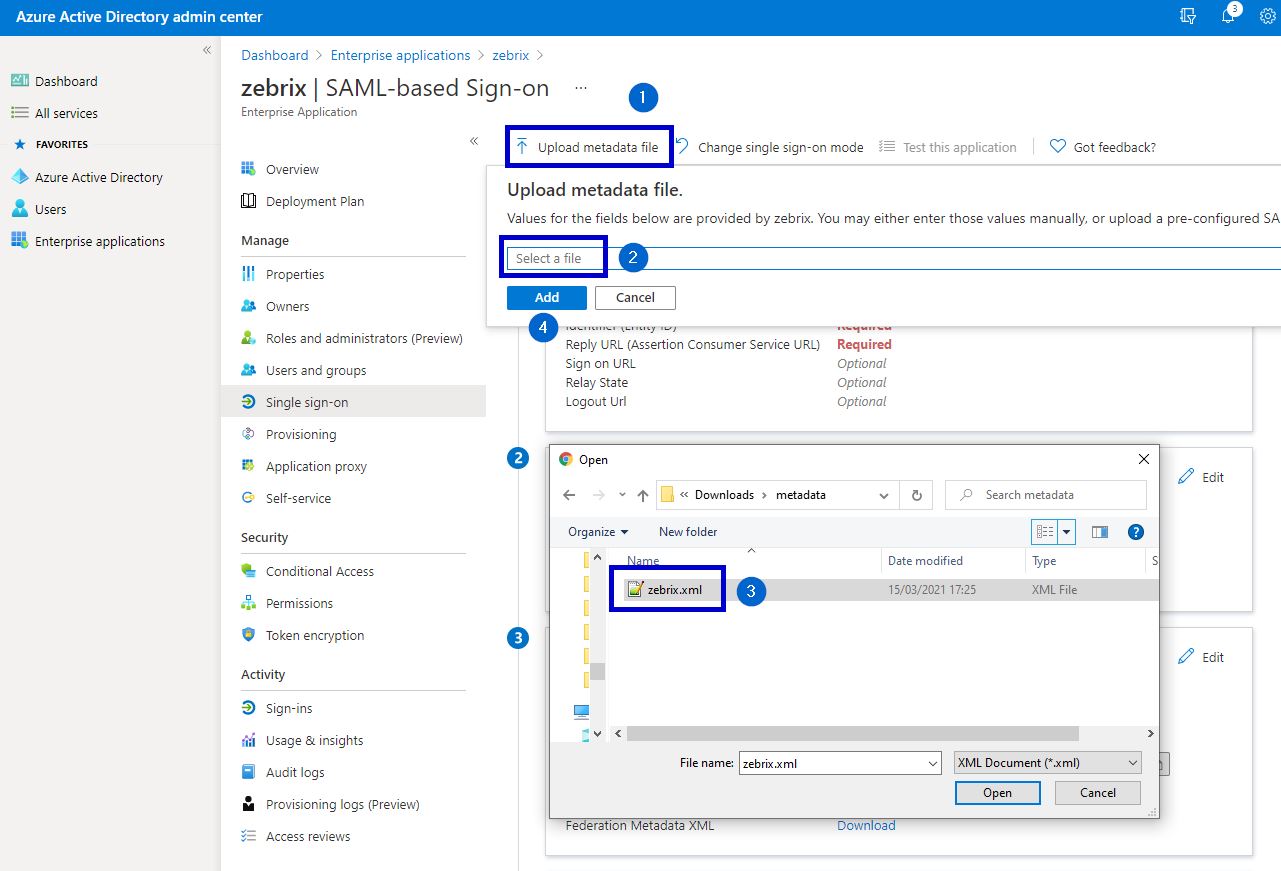Click the Self-service icon
1281x871 pixels.
coord(249,498)
